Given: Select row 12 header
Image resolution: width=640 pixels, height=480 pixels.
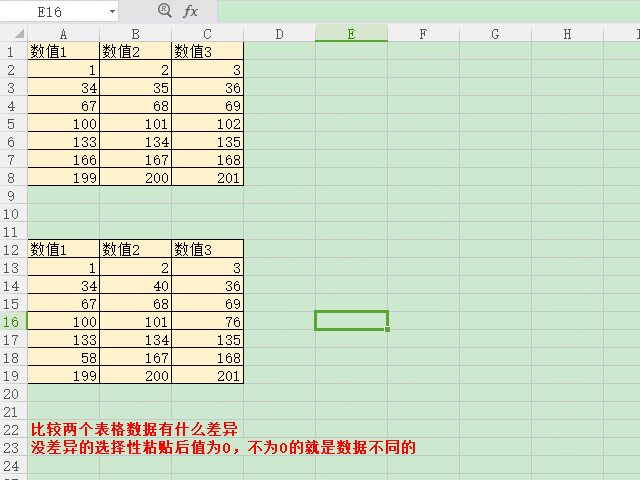Looking at the screenshot, I should [x=11, y=250].
